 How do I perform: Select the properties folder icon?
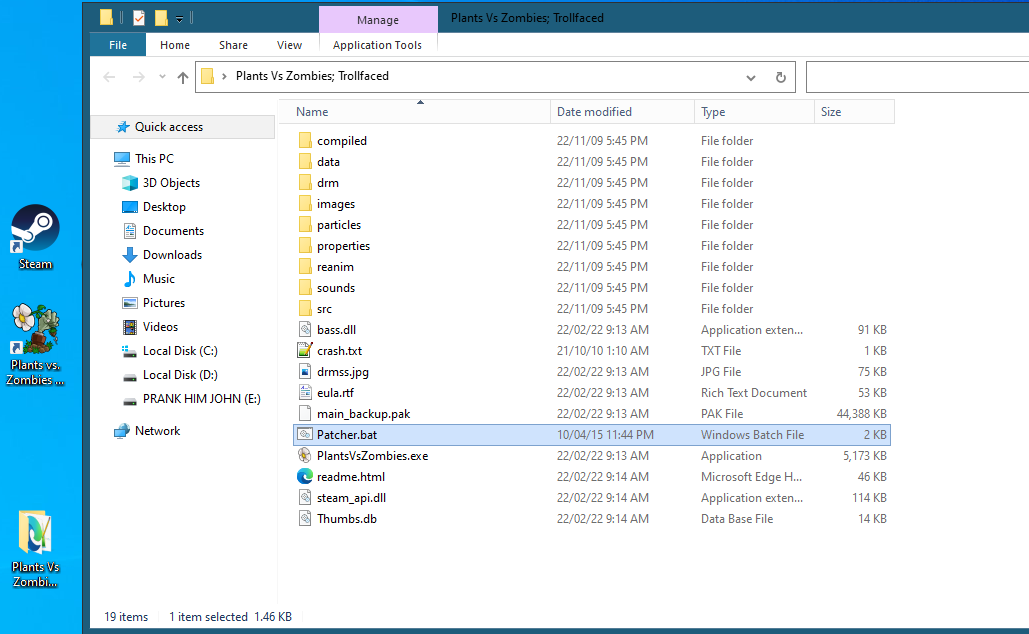(304, 245)
